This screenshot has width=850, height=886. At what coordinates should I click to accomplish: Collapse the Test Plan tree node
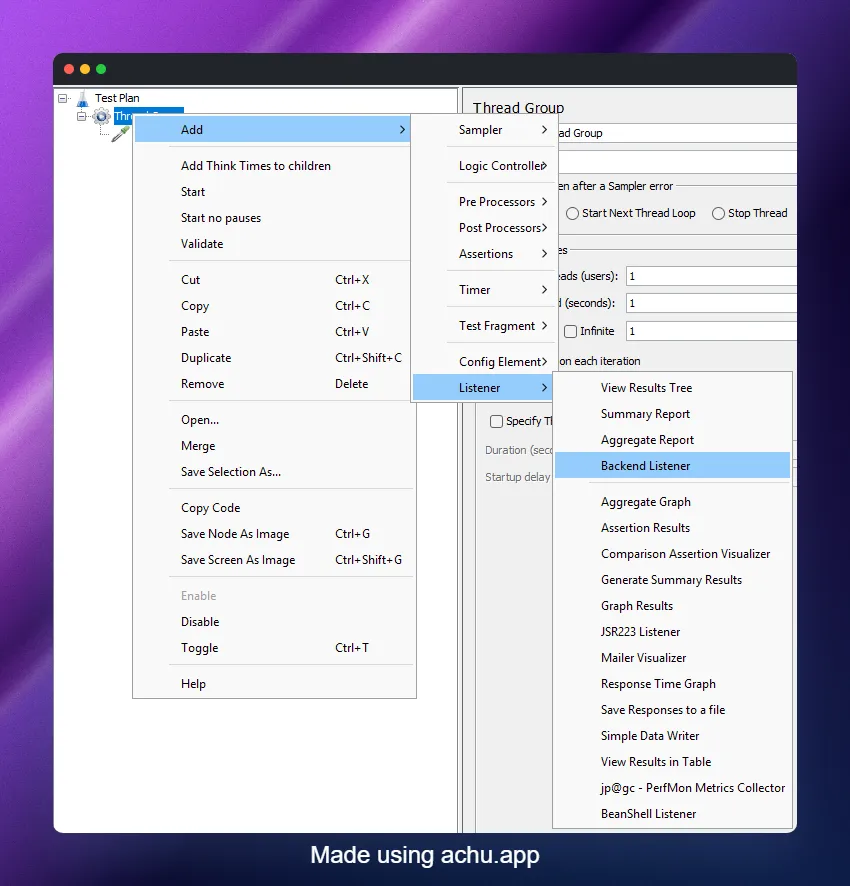pos(63,98)
